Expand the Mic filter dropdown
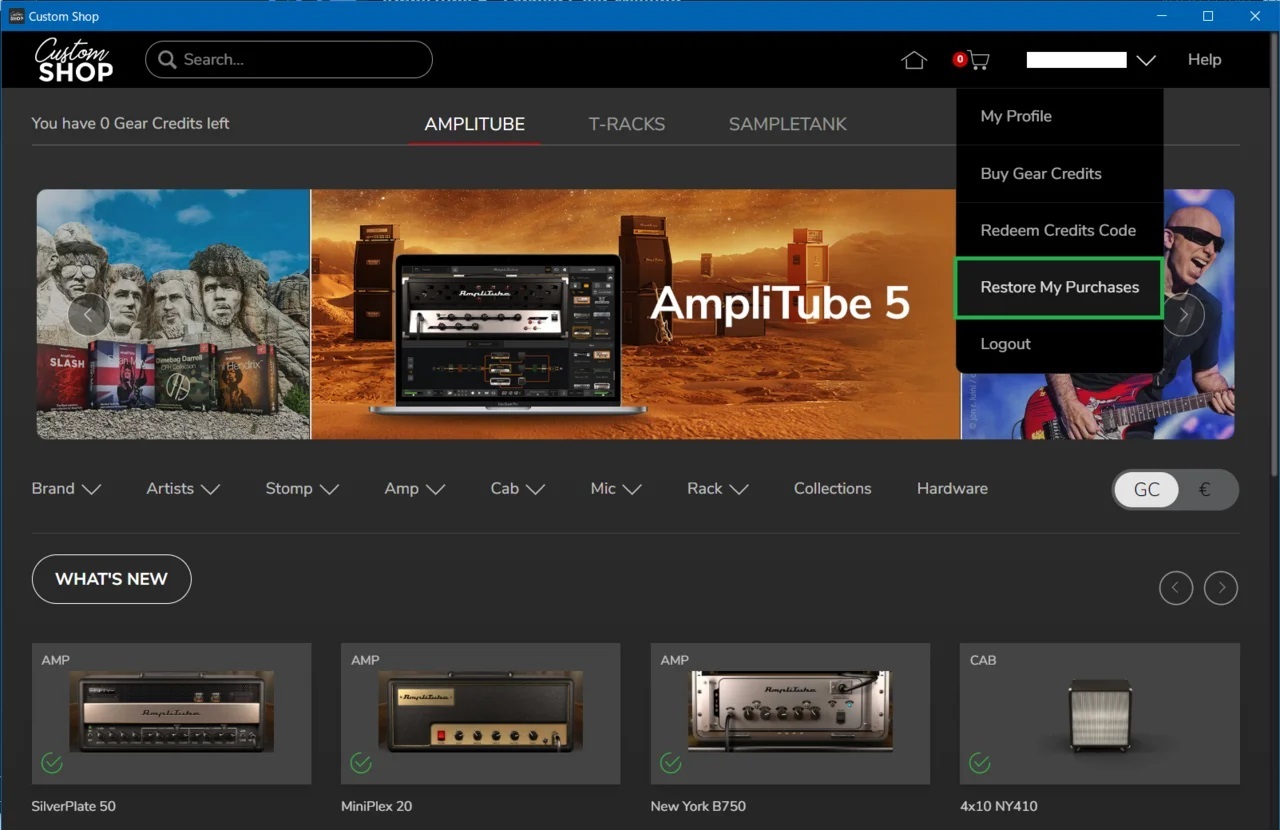 click(616, 489)
